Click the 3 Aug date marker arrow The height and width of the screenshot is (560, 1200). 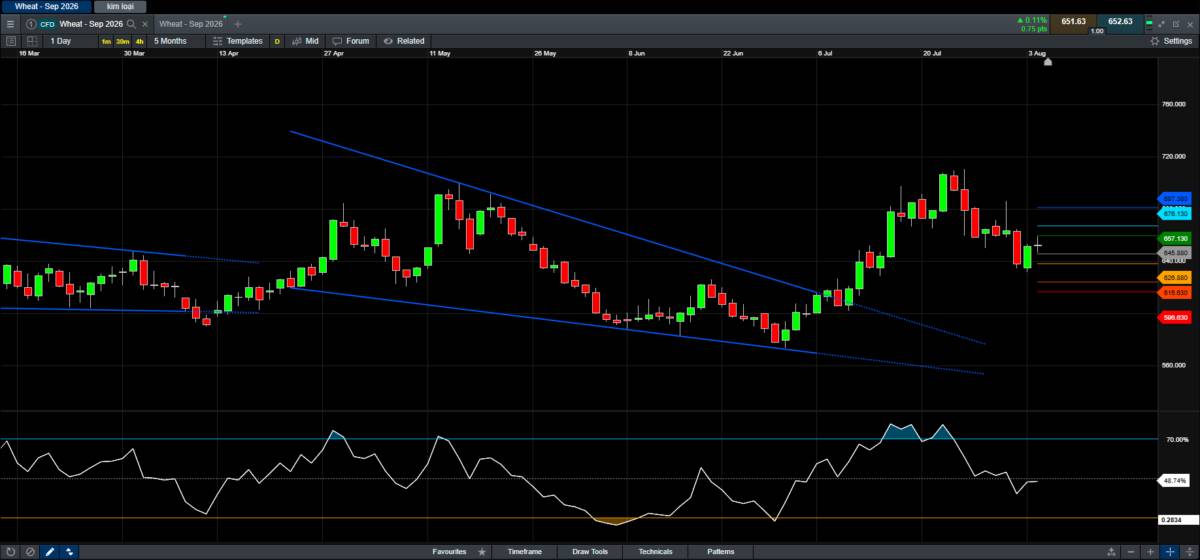1047,61
